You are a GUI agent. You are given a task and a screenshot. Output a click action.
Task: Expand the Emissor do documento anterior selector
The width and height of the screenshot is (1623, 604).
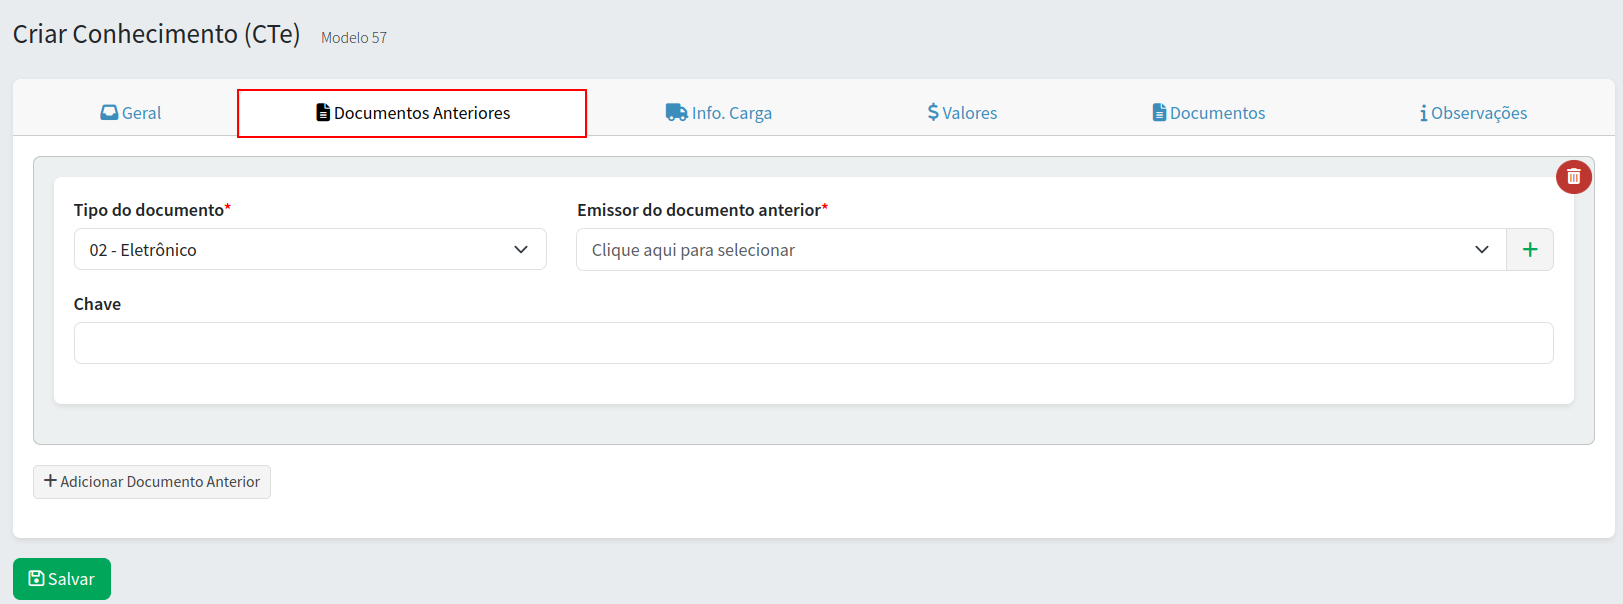[1030, 250]
